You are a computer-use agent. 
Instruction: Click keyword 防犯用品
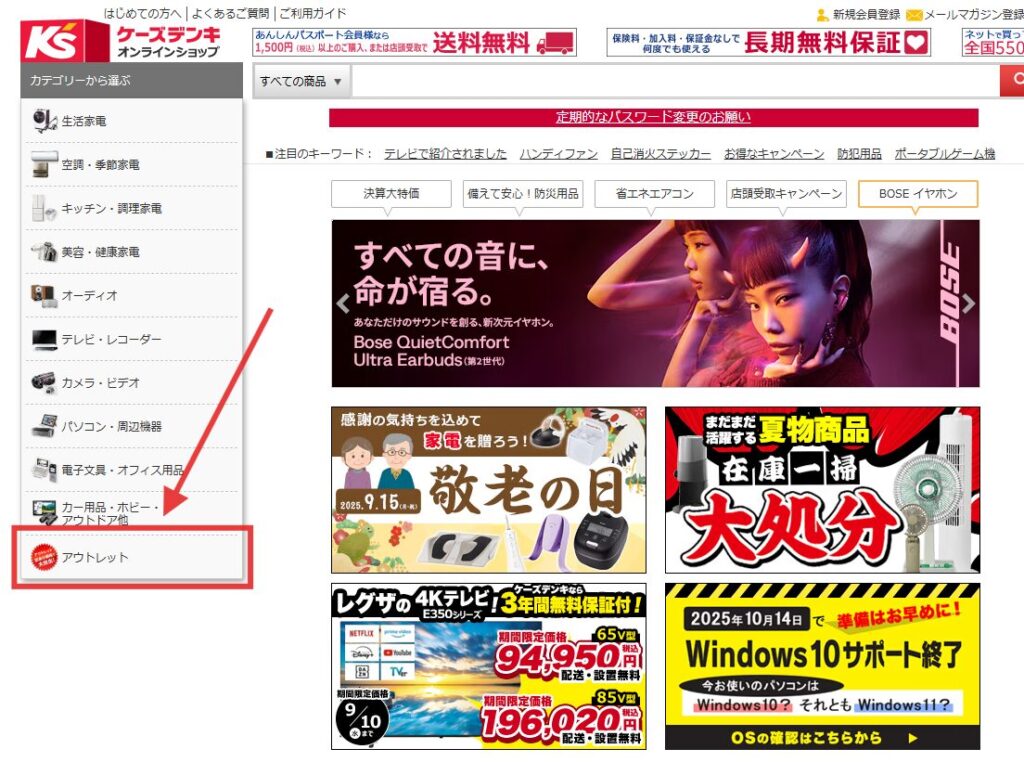[859, 153]
